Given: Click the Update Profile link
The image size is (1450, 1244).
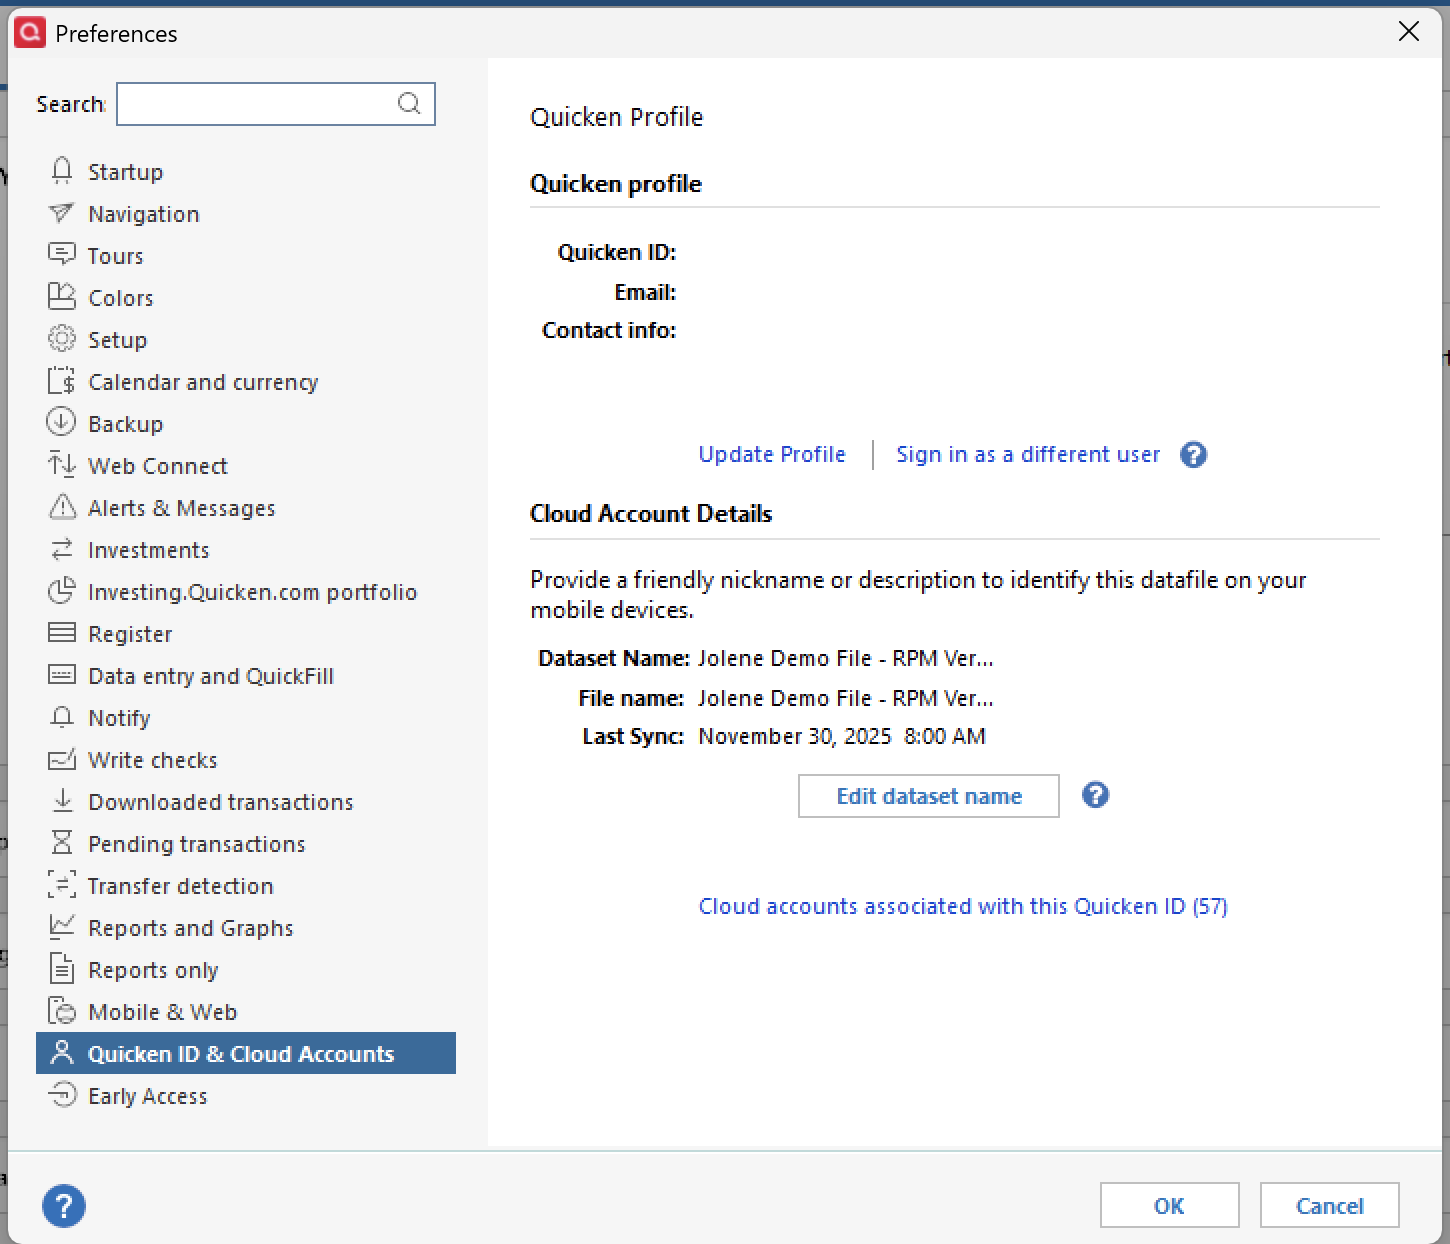Looking at the screenshot, I should (771, 454).
